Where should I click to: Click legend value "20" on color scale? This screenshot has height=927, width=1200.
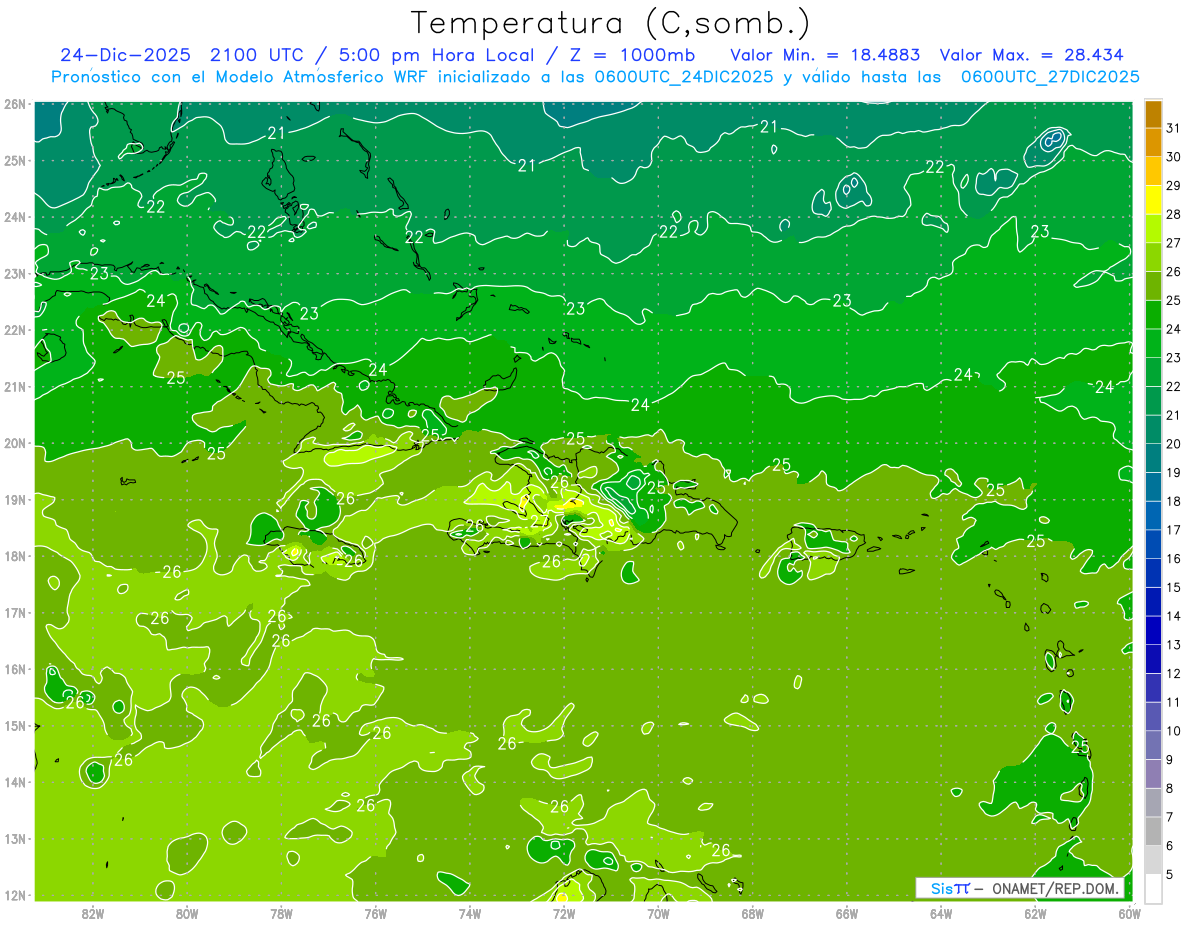(x=1174, y=443)
